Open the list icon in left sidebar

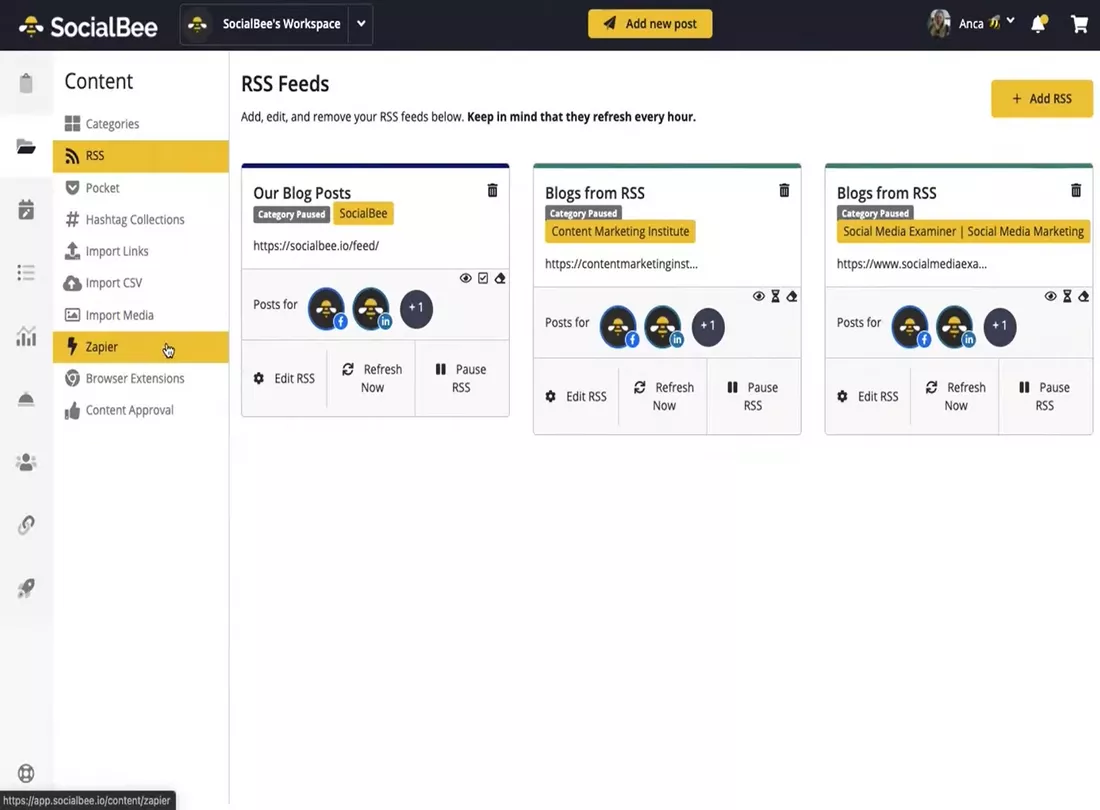pyautogui.click(x=26, y=273)
